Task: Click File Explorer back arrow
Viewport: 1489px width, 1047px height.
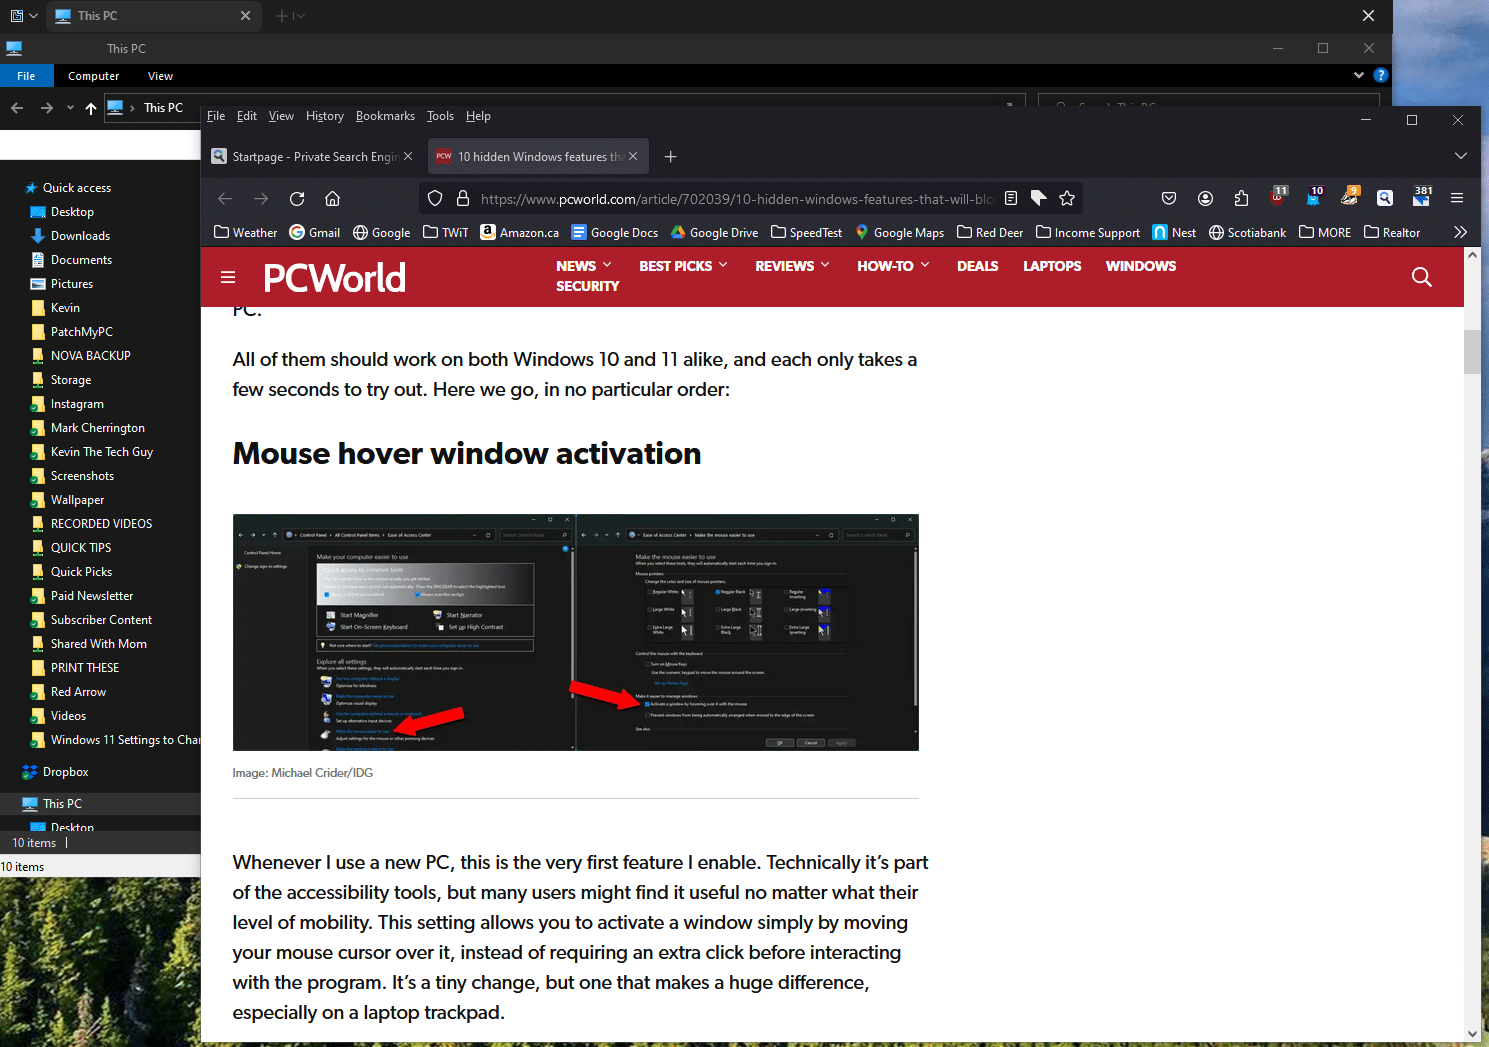Action: click(x=17, y=108)
